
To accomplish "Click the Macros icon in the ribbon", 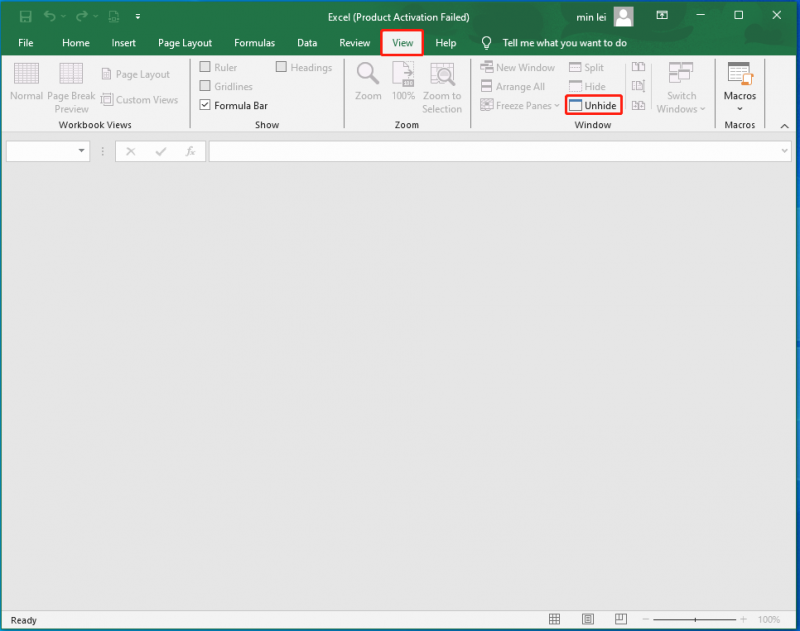I will tap(740, 74).
